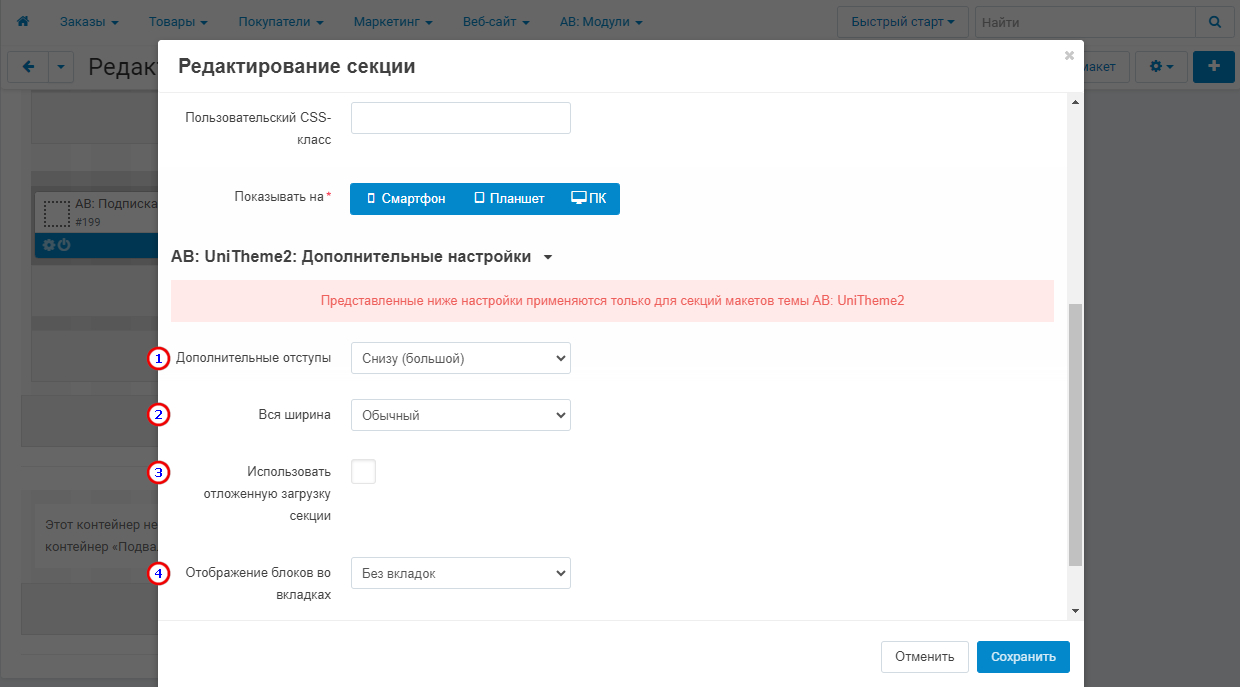Screen dimensions: 1240x687
Task: Click the back arrow button
Action: pos(28,67)
